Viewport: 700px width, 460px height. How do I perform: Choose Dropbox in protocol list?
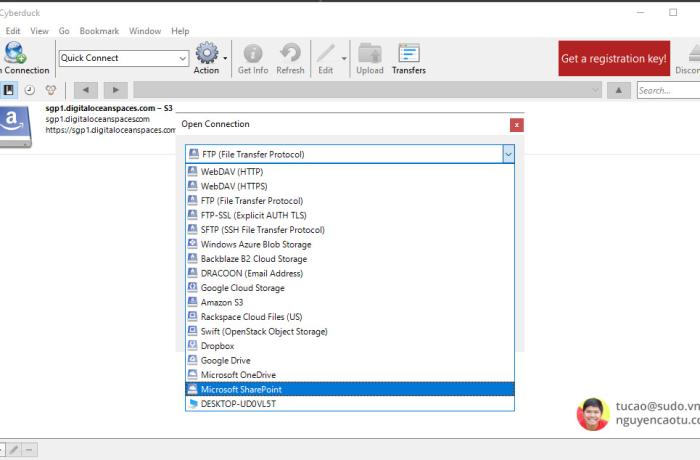point(350,346)
